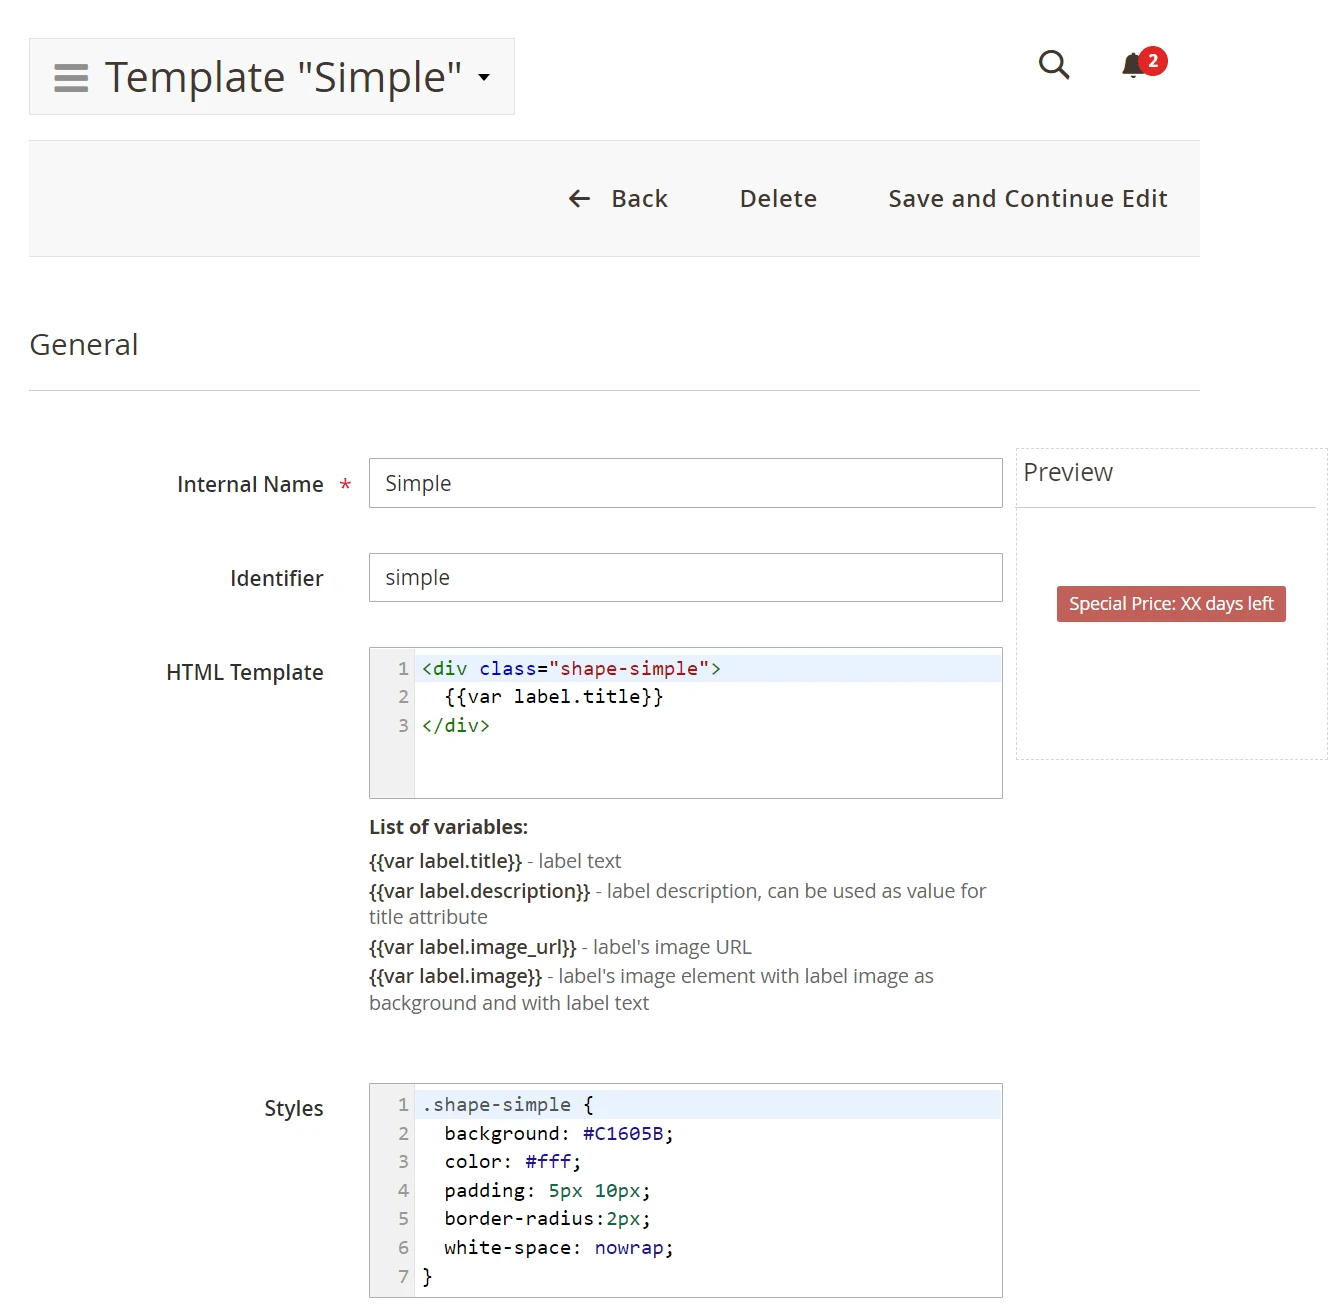Click the #fff color value in Styles
The image size is (1341, 1315).
coord(548,1162)
